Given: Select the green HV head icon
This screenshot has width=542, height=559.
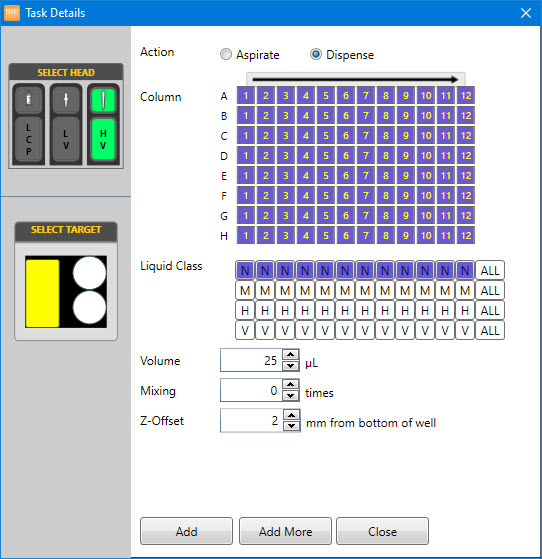Looking at the screenshot, I should click(103, 100).
